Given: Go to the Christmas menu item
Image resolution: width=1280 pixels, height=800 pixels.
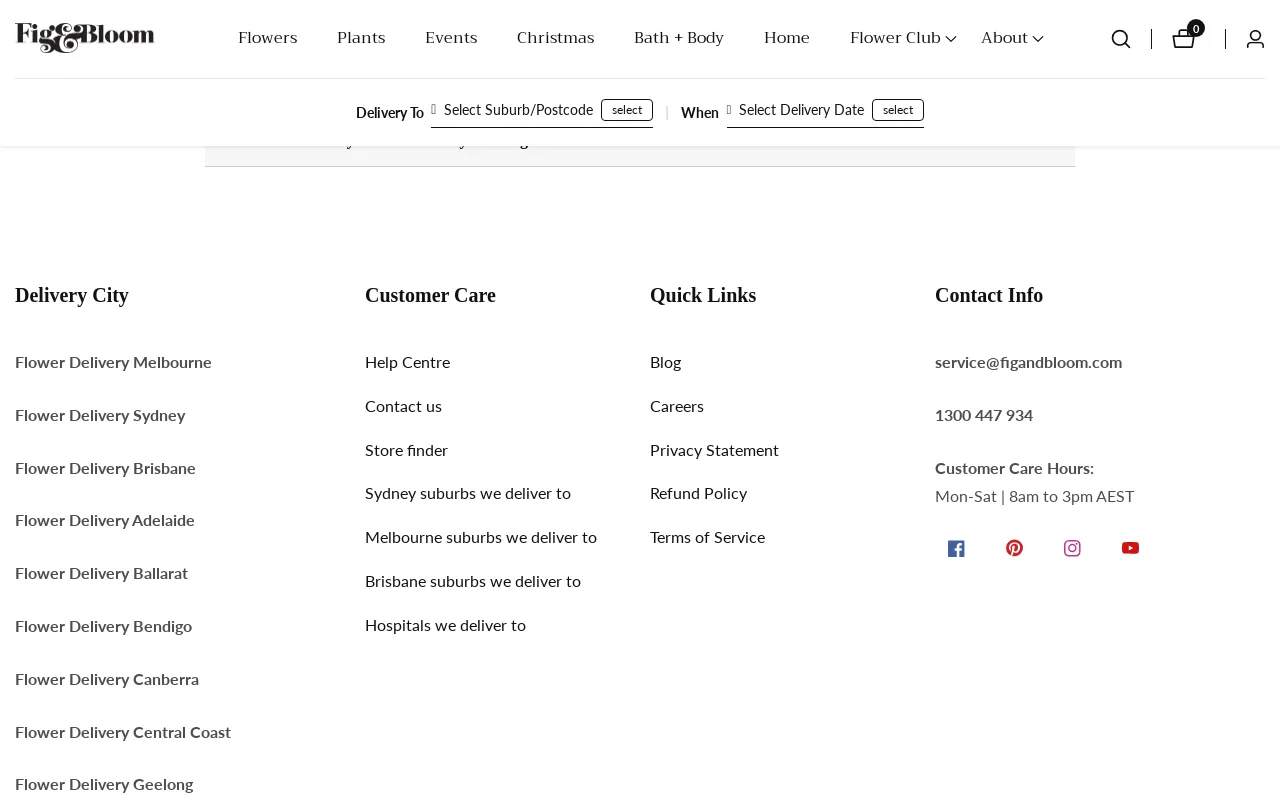Looking at the screenshot, I should pyautogui.click(x=555, y=38).
